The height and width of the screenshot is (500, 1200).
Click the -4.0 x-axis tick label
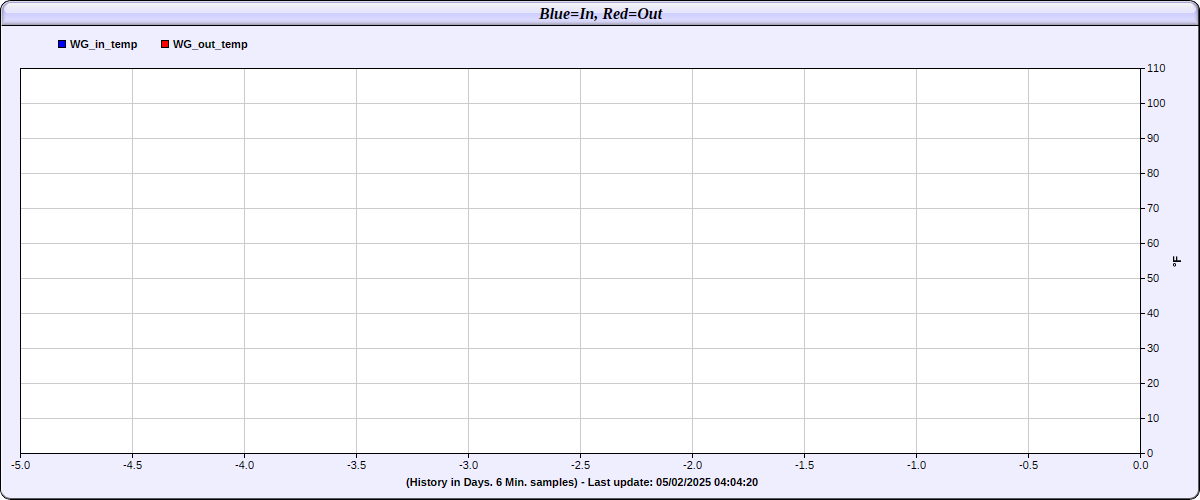(245, 465)
